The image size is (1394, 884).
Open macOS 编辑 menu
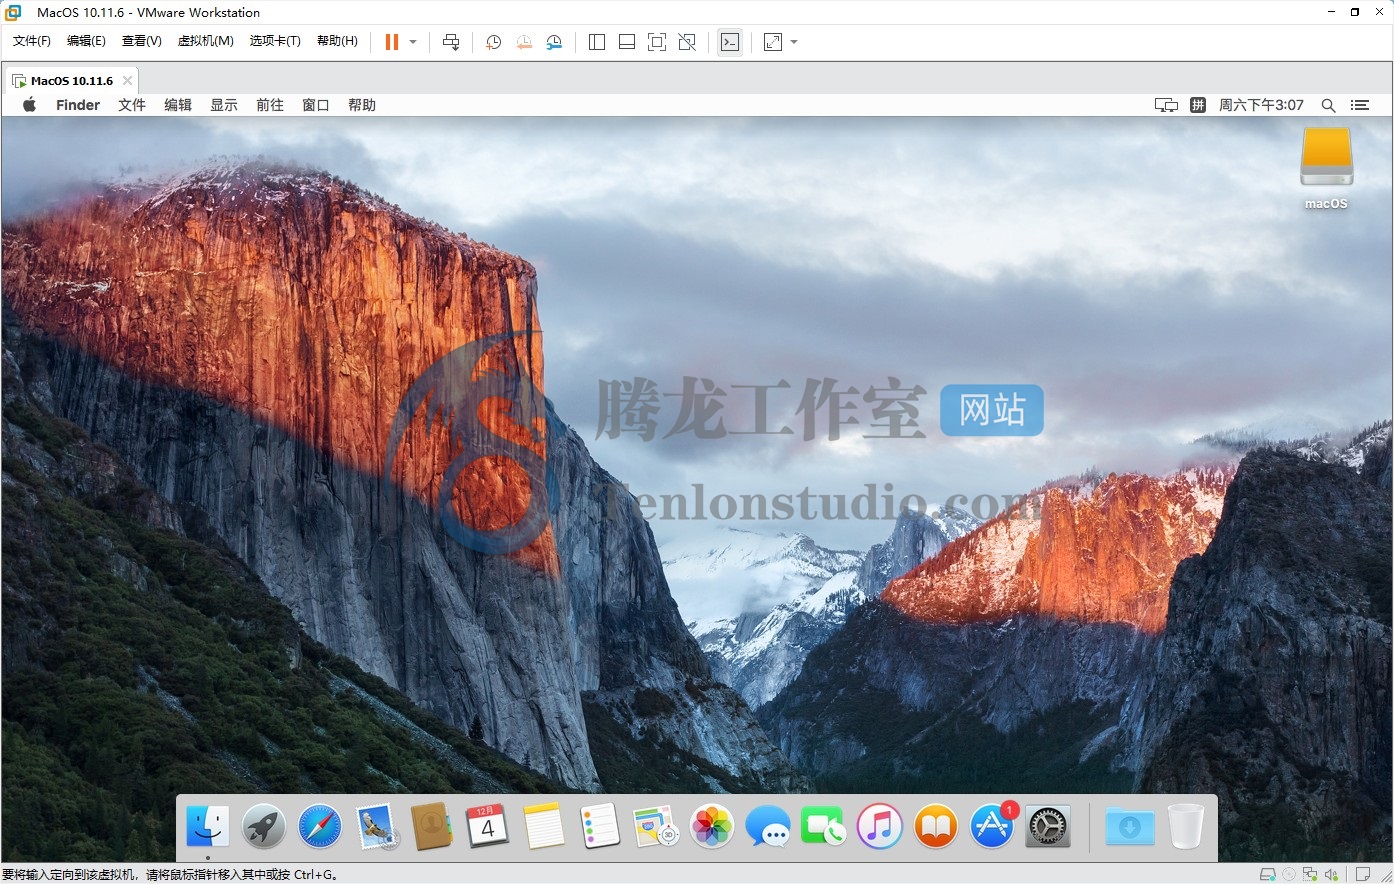(178, 105)
